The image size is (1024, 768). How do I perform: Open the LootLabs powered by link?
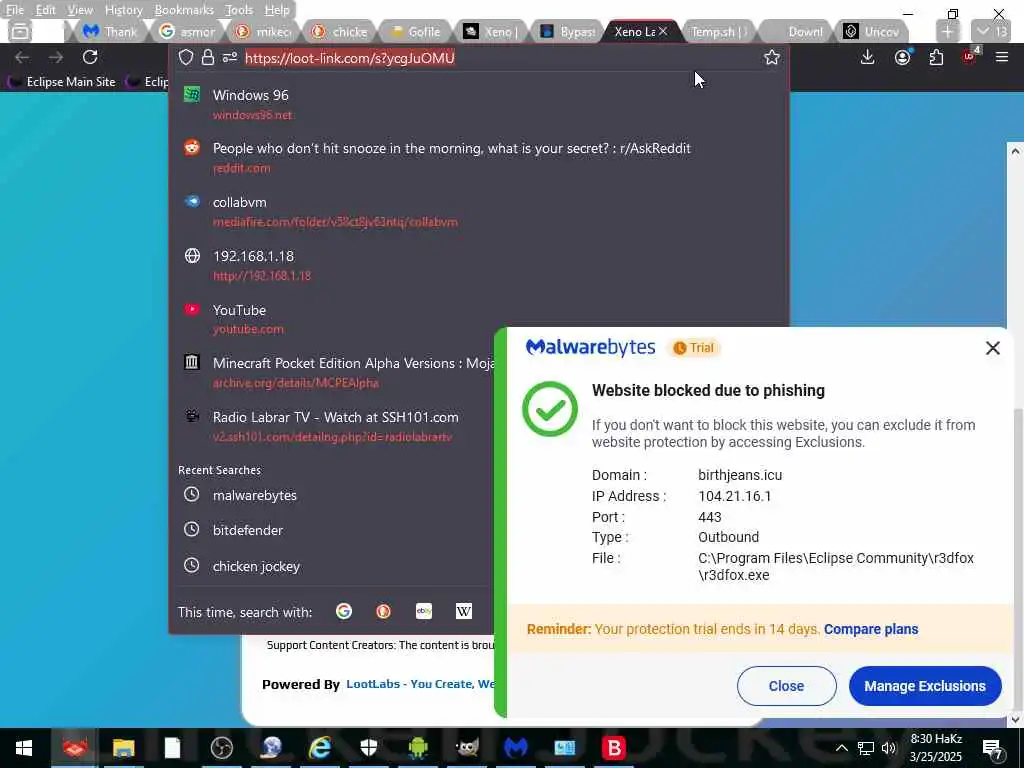coord(420,684)
